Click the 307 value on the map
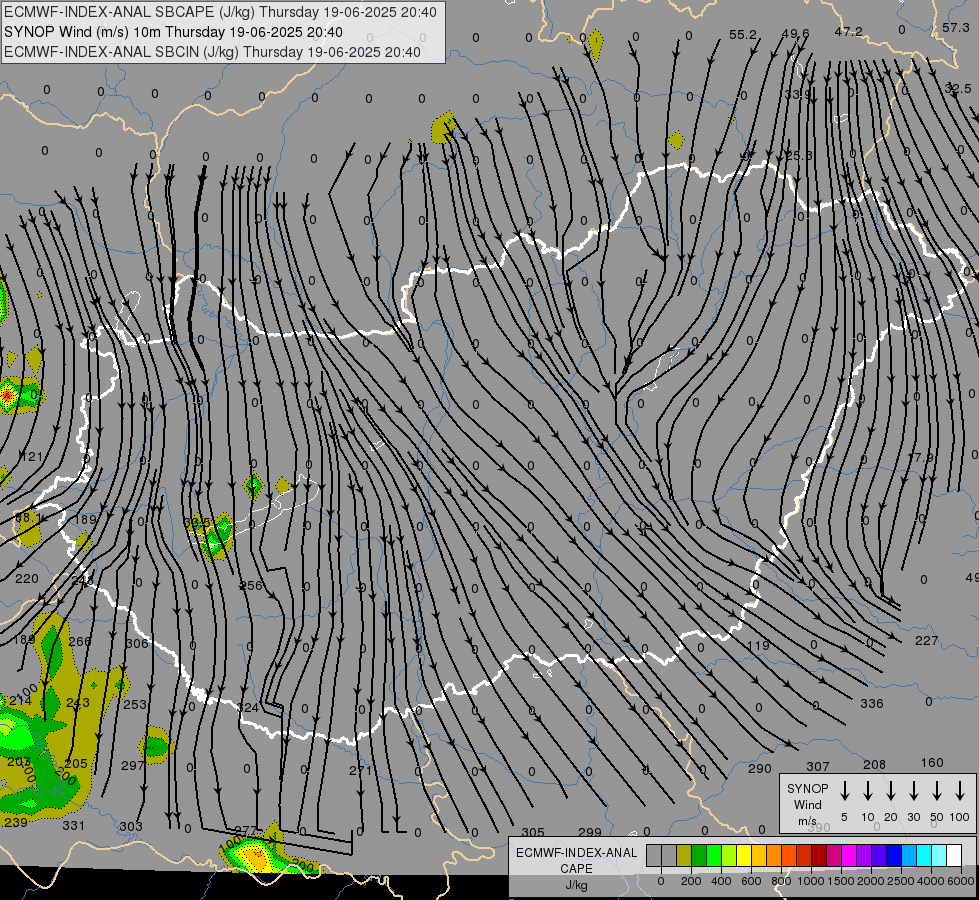This screenshot has width=979, height=900. [x=818, y=766]
